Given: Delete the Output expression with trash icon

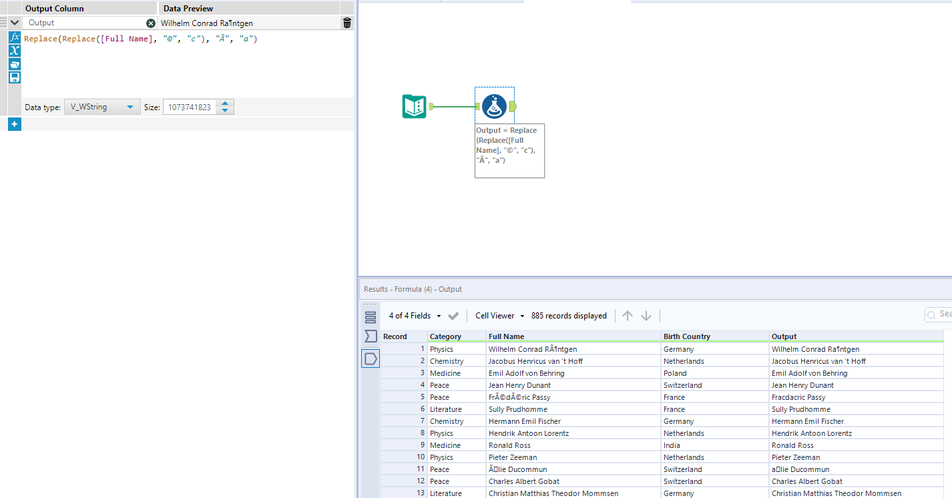Looking at the screenshot, I should 347,23.
